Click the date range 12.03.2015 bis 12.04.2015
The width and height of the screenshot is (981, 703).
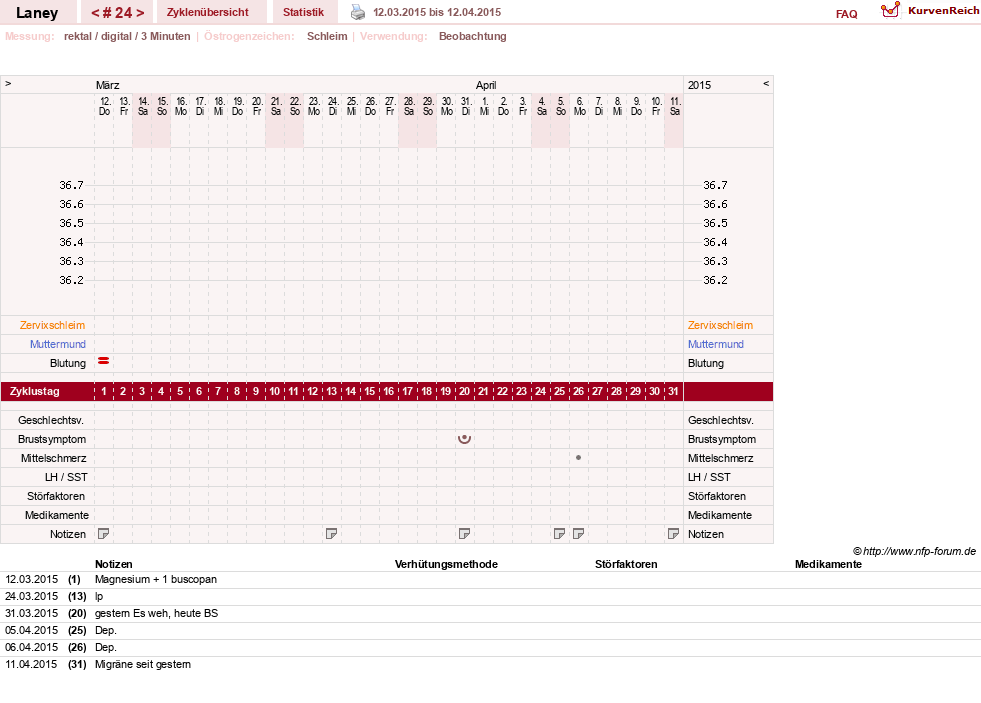437,13
